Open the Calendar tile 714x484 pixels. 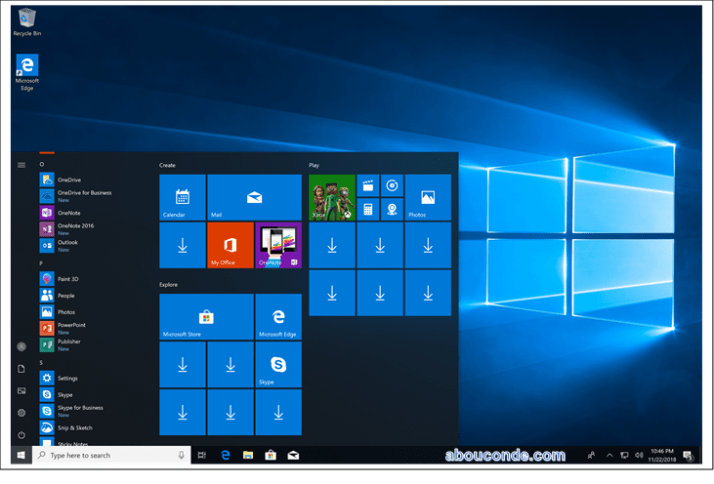(x=182, y=197)
